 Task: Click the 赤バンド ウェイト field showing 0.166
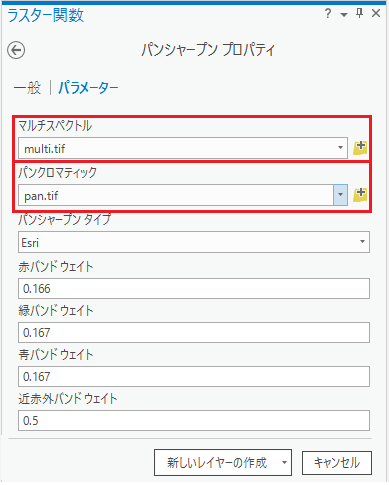(x=194, y=289)
